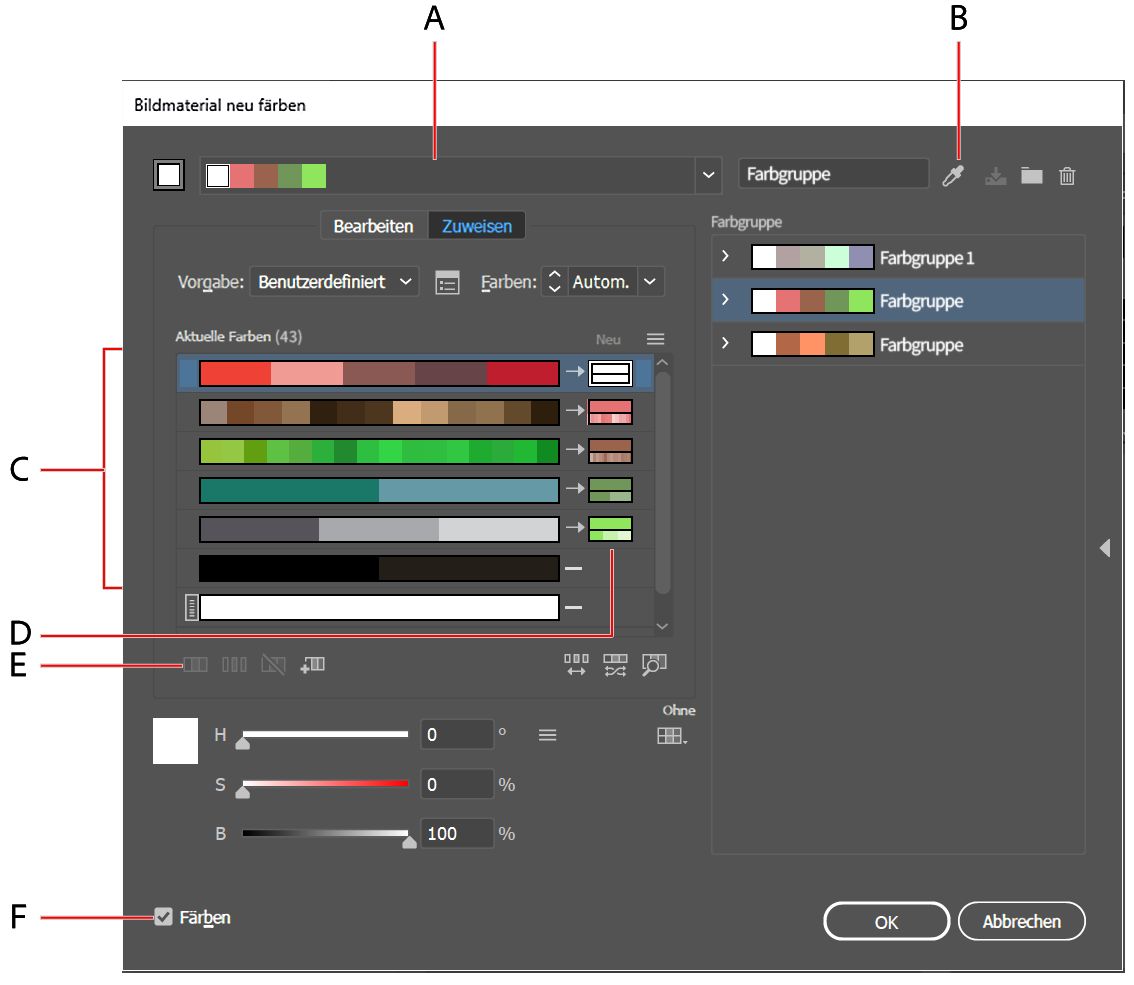The width and height of the screenshot is (1134, 985).
Task: Click the green swatch in active colors bar
Action: pyautogui.click(x=289, y=176)
